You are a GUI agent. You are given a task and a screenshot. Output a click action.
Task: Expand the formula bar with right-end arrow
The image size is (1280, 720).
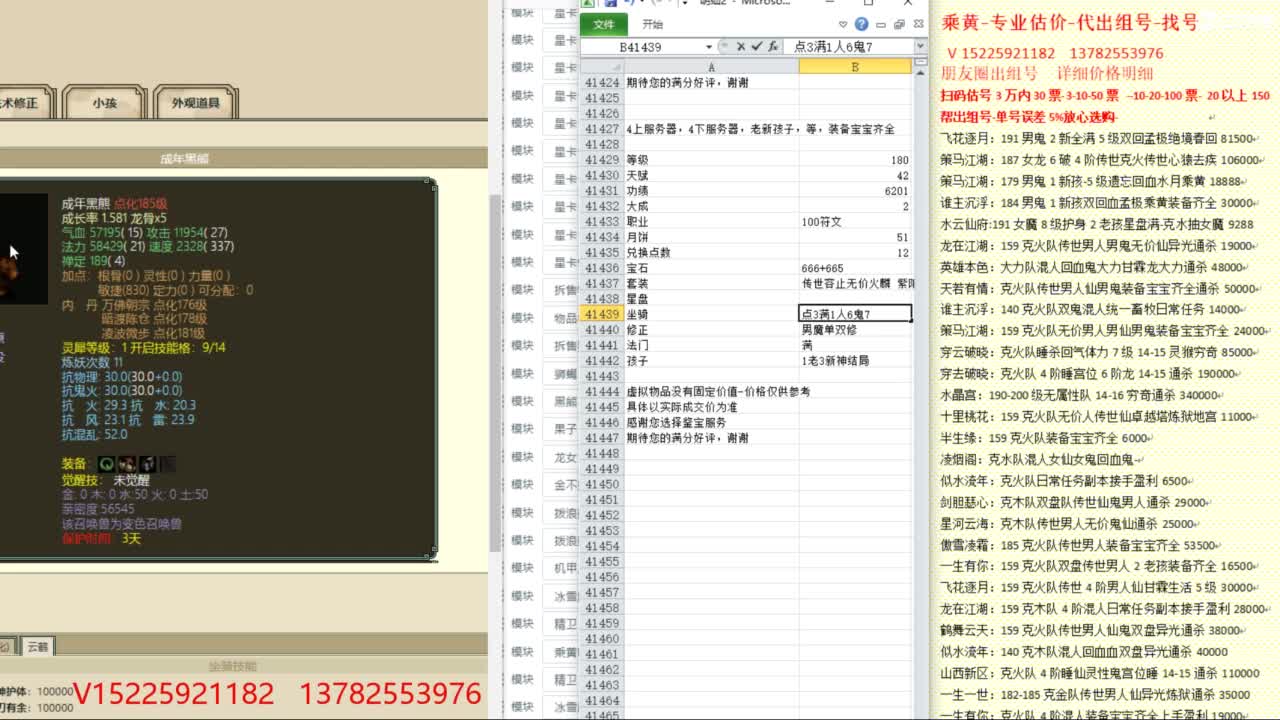click(920, 47)
